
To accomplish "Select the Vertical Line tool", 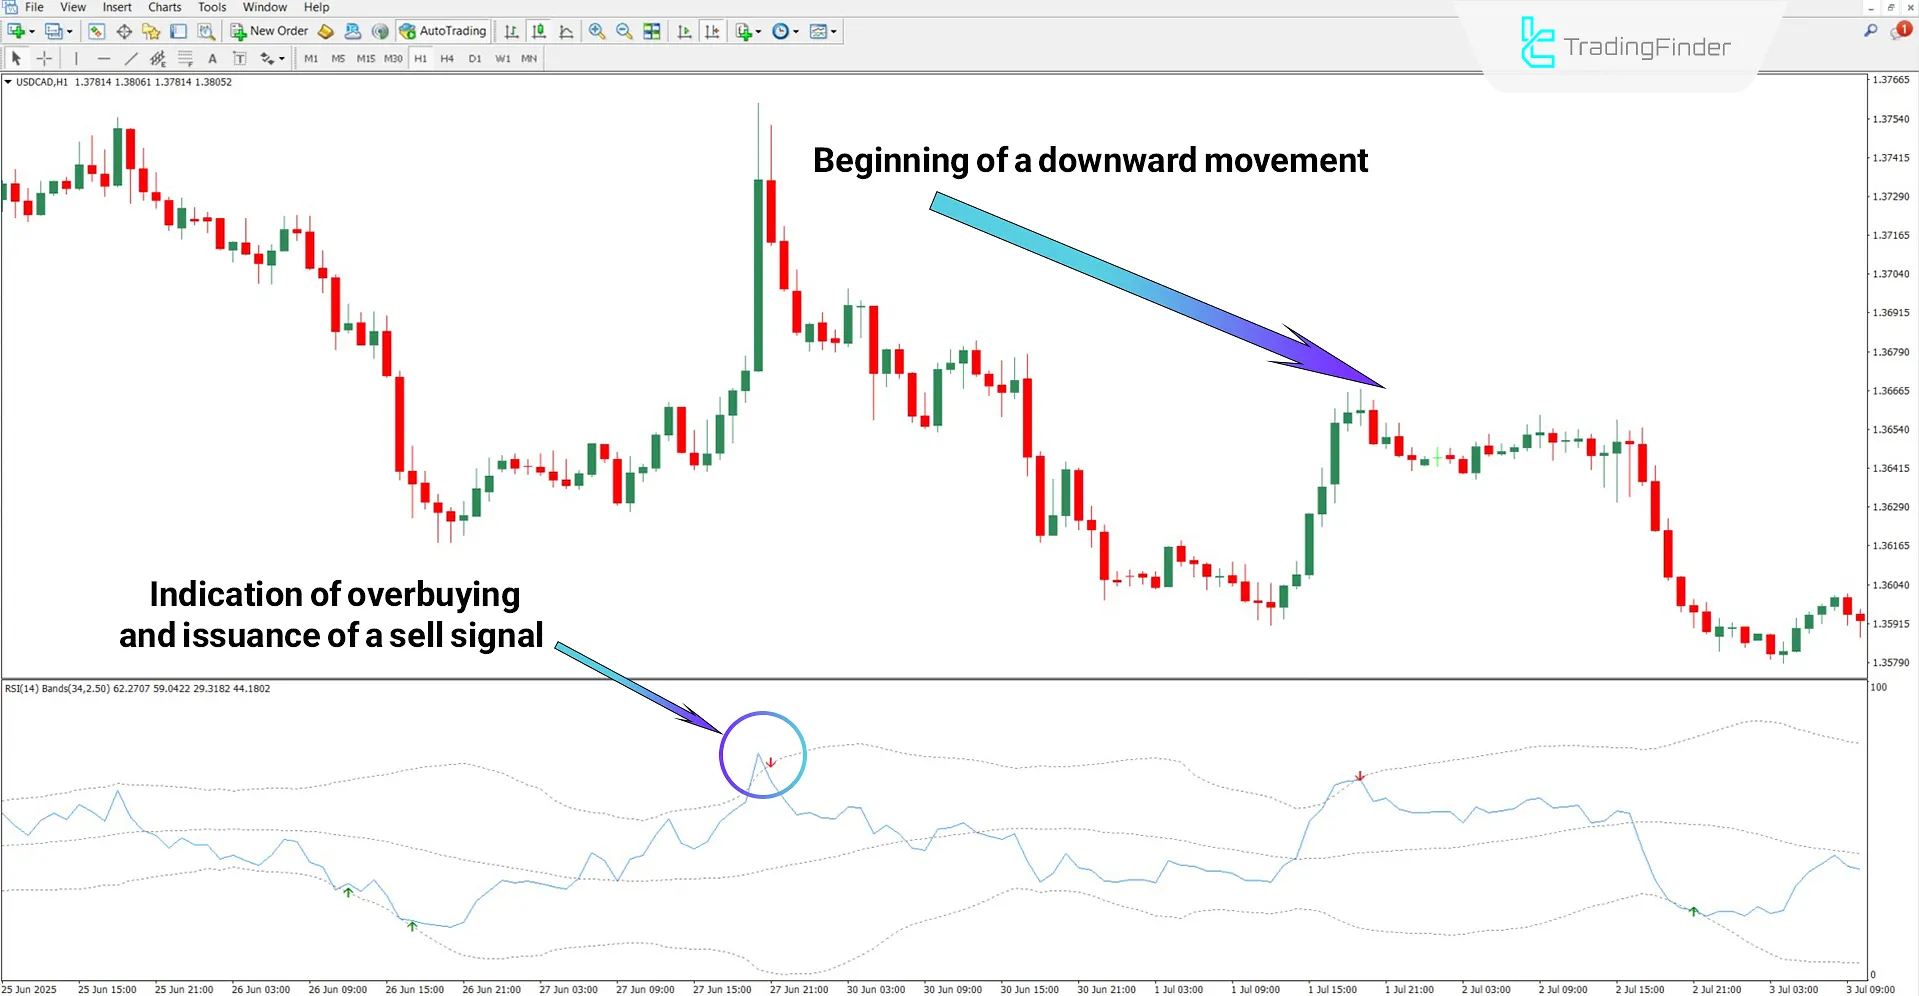I will tap(76, 58).
